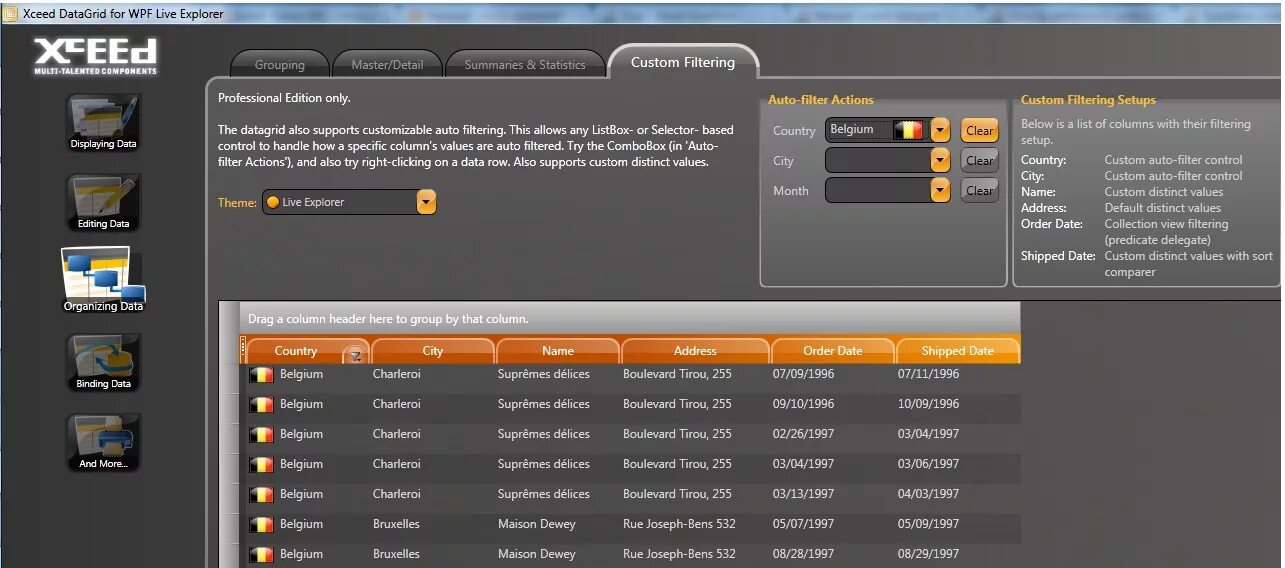Click the group-by drop area text
Screen dimensions: 1285x568
coord(388,319)
